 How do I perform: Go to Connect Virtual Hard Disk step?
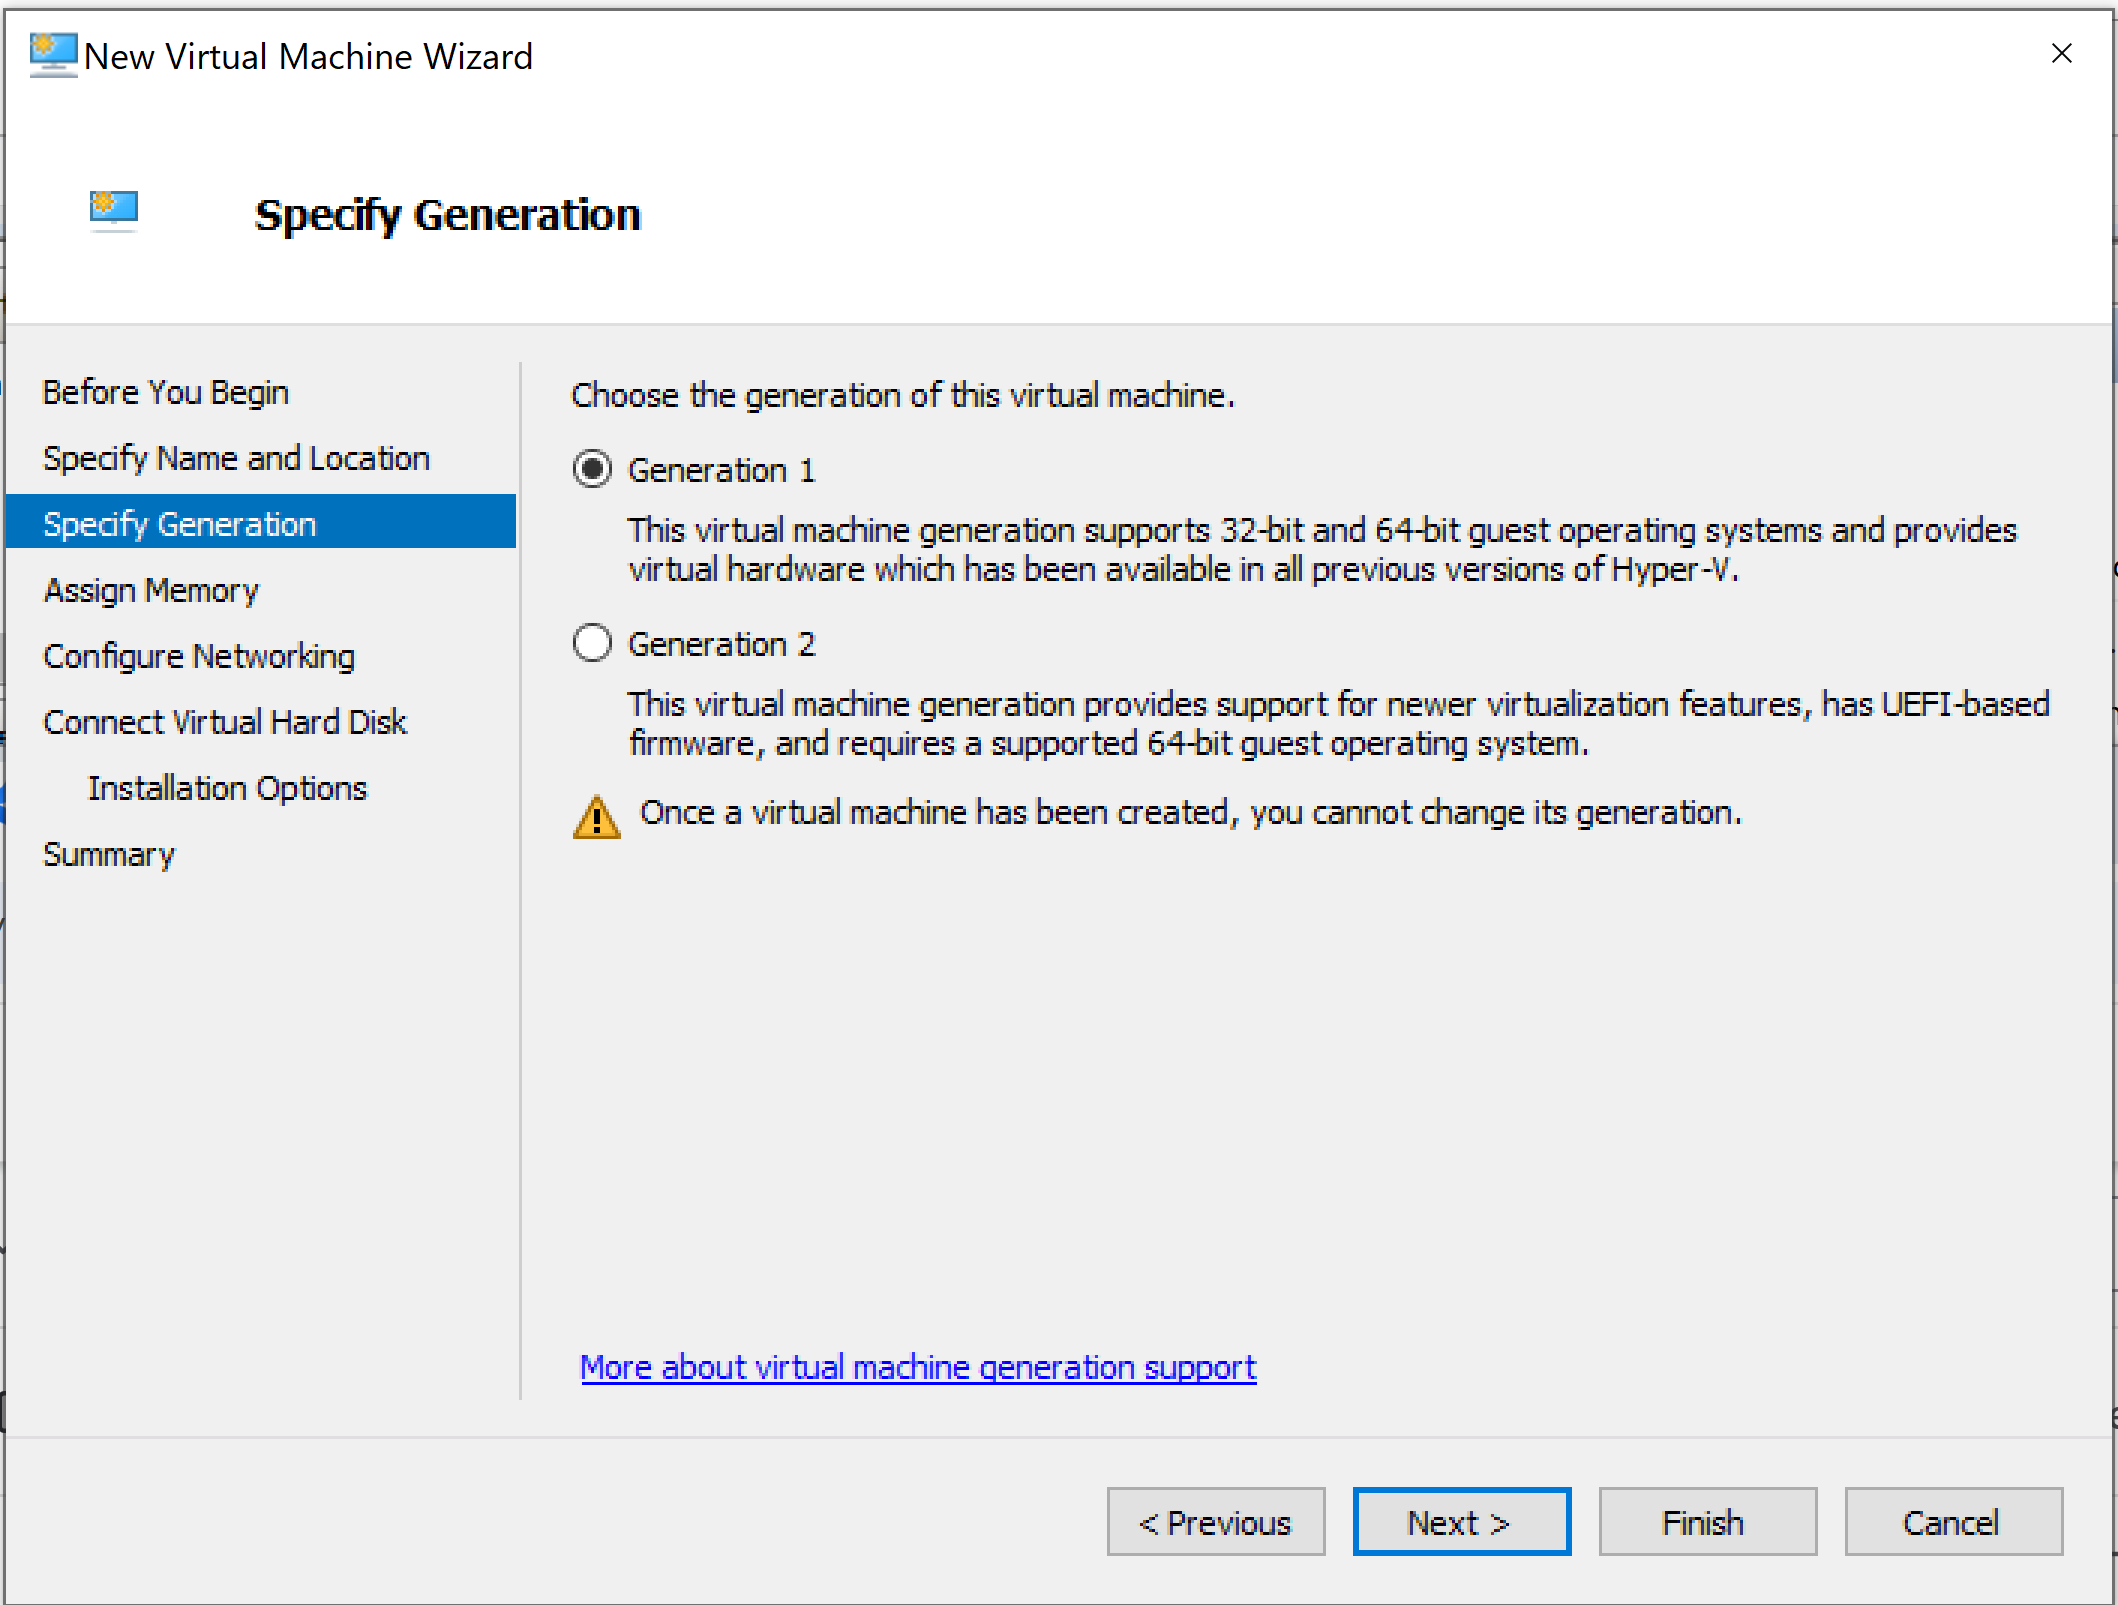[225, 722]
